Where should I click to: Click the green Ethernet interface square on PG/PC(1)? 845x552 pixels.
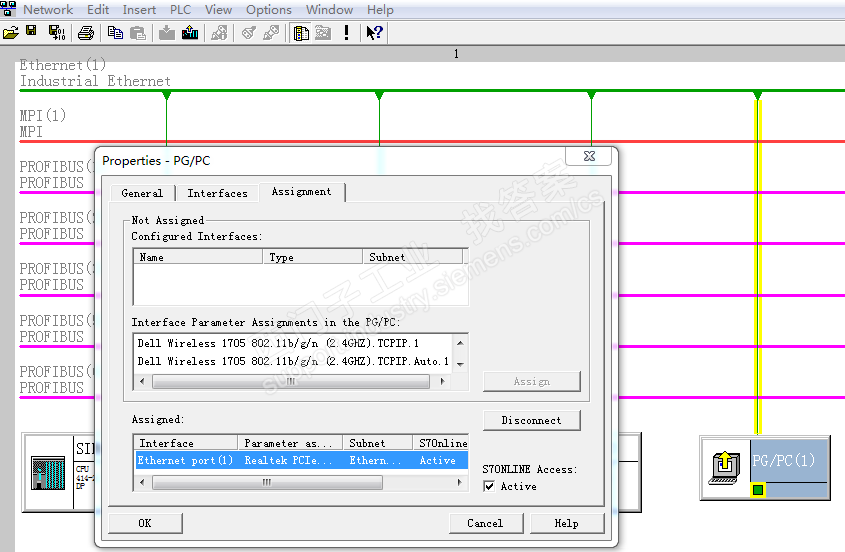[758, 490]
